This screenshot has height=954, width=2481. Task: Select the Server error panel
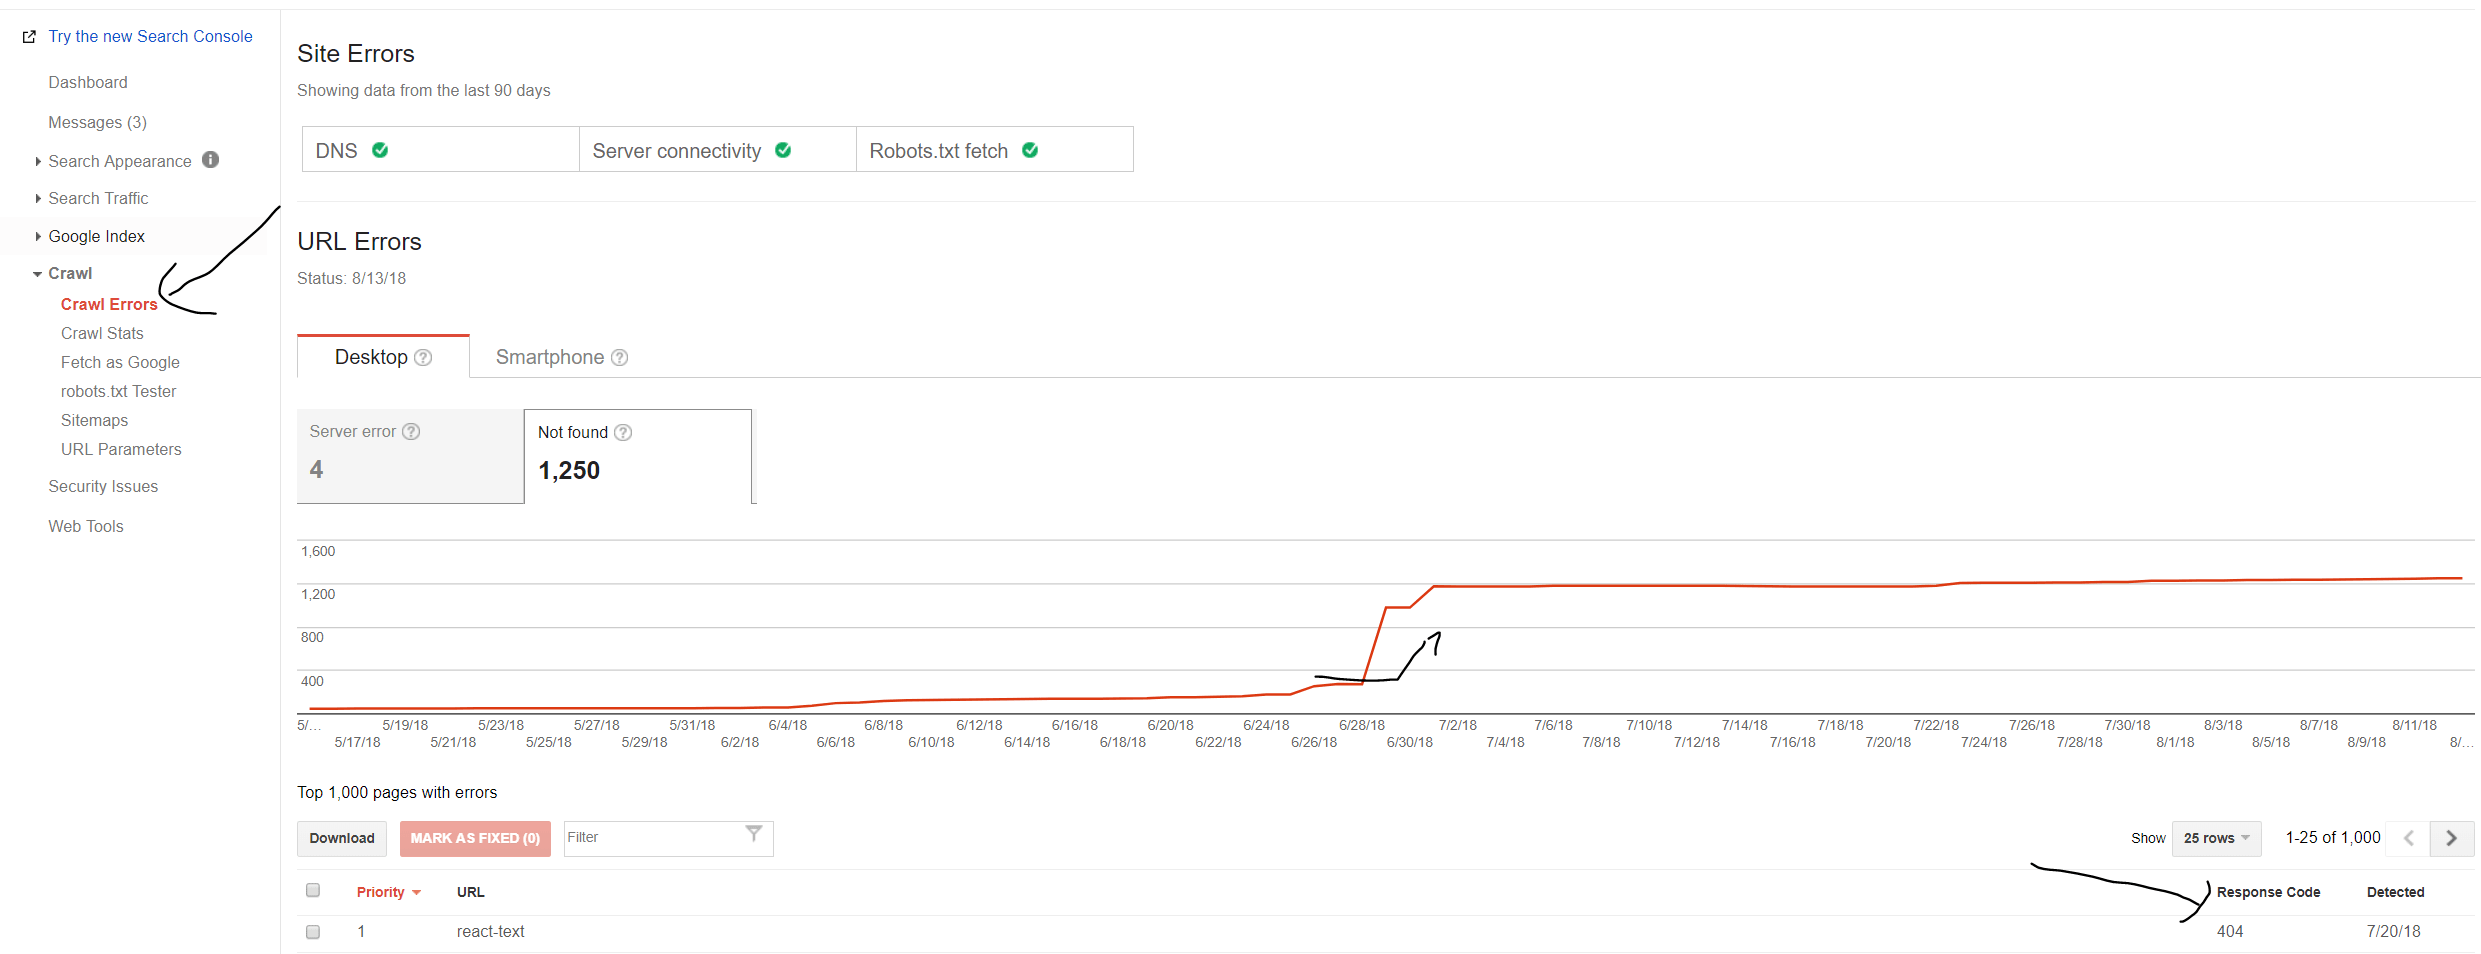(411, 456)
